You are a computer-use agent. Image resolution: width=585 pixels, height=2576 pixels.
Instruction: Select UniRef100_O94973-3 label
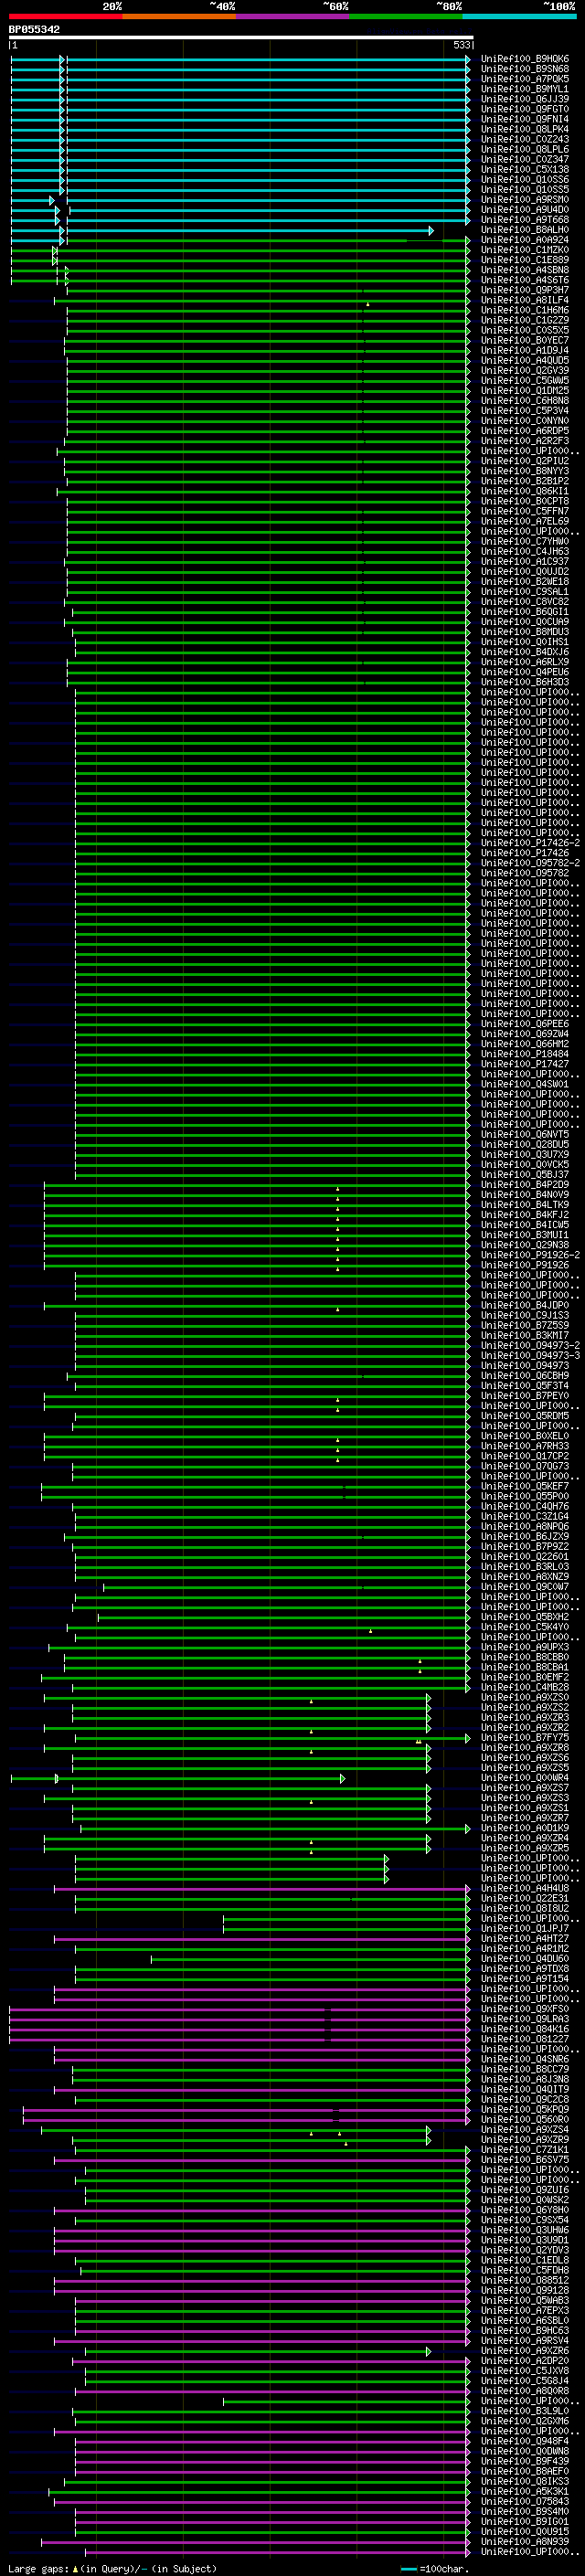(x=530, y=1356)
